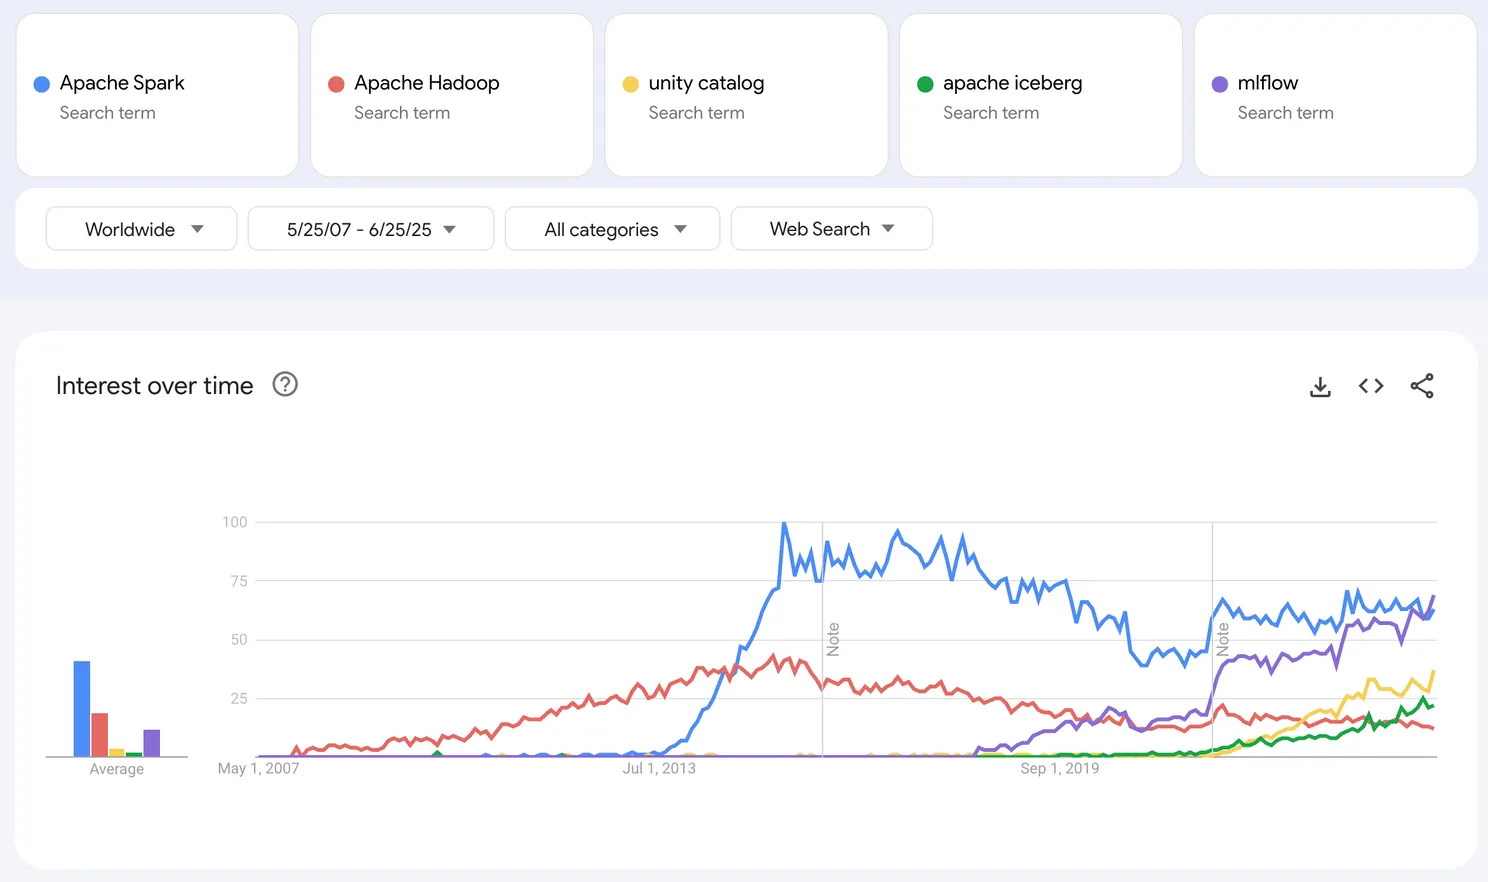Viewport: 1488px width, 882px height.
Task: Click the blue Average bar
Action: pyautogui.click(x=82, y=708)
